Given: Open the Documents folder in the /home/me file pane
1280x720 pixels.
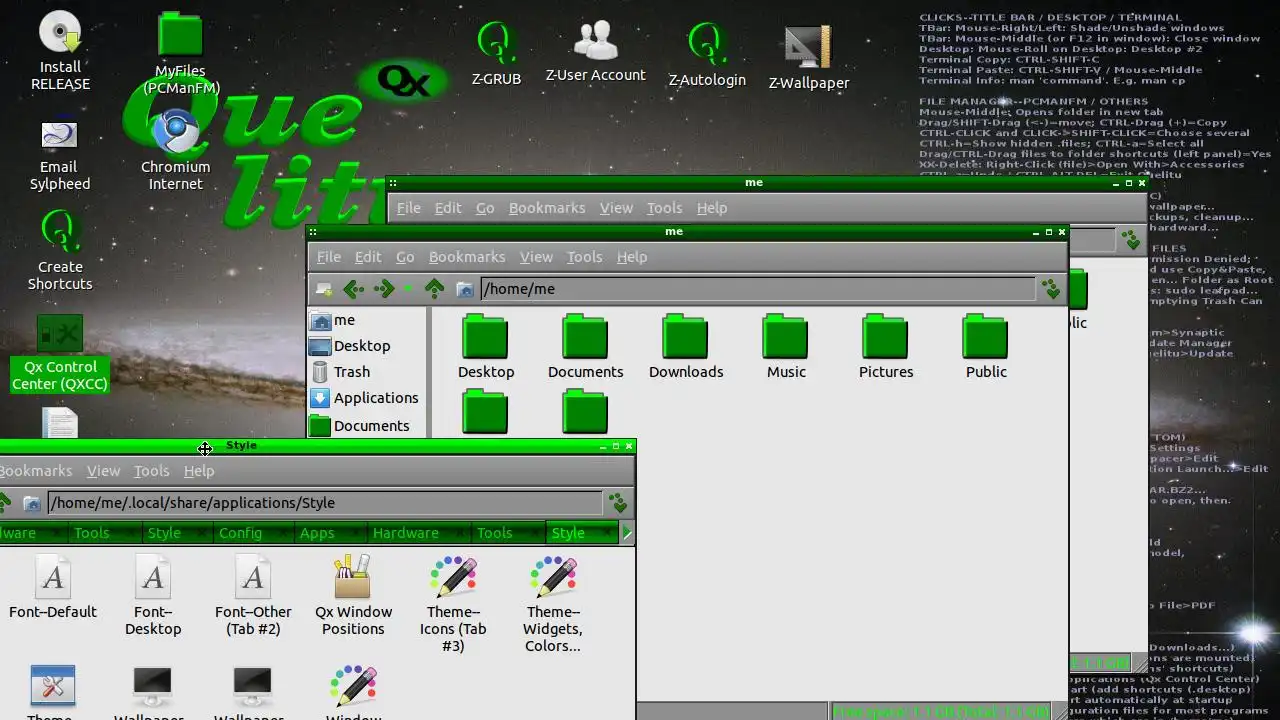Looking at the screenshot, I should click(586, 346).
